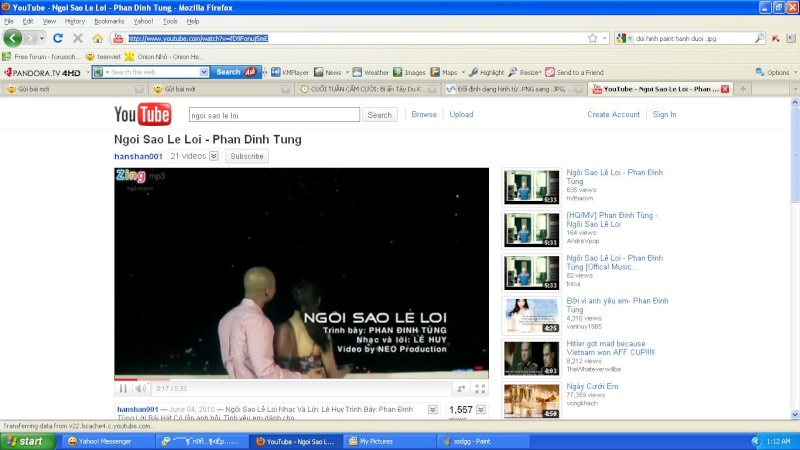Open the View menu

pos(49,21)
